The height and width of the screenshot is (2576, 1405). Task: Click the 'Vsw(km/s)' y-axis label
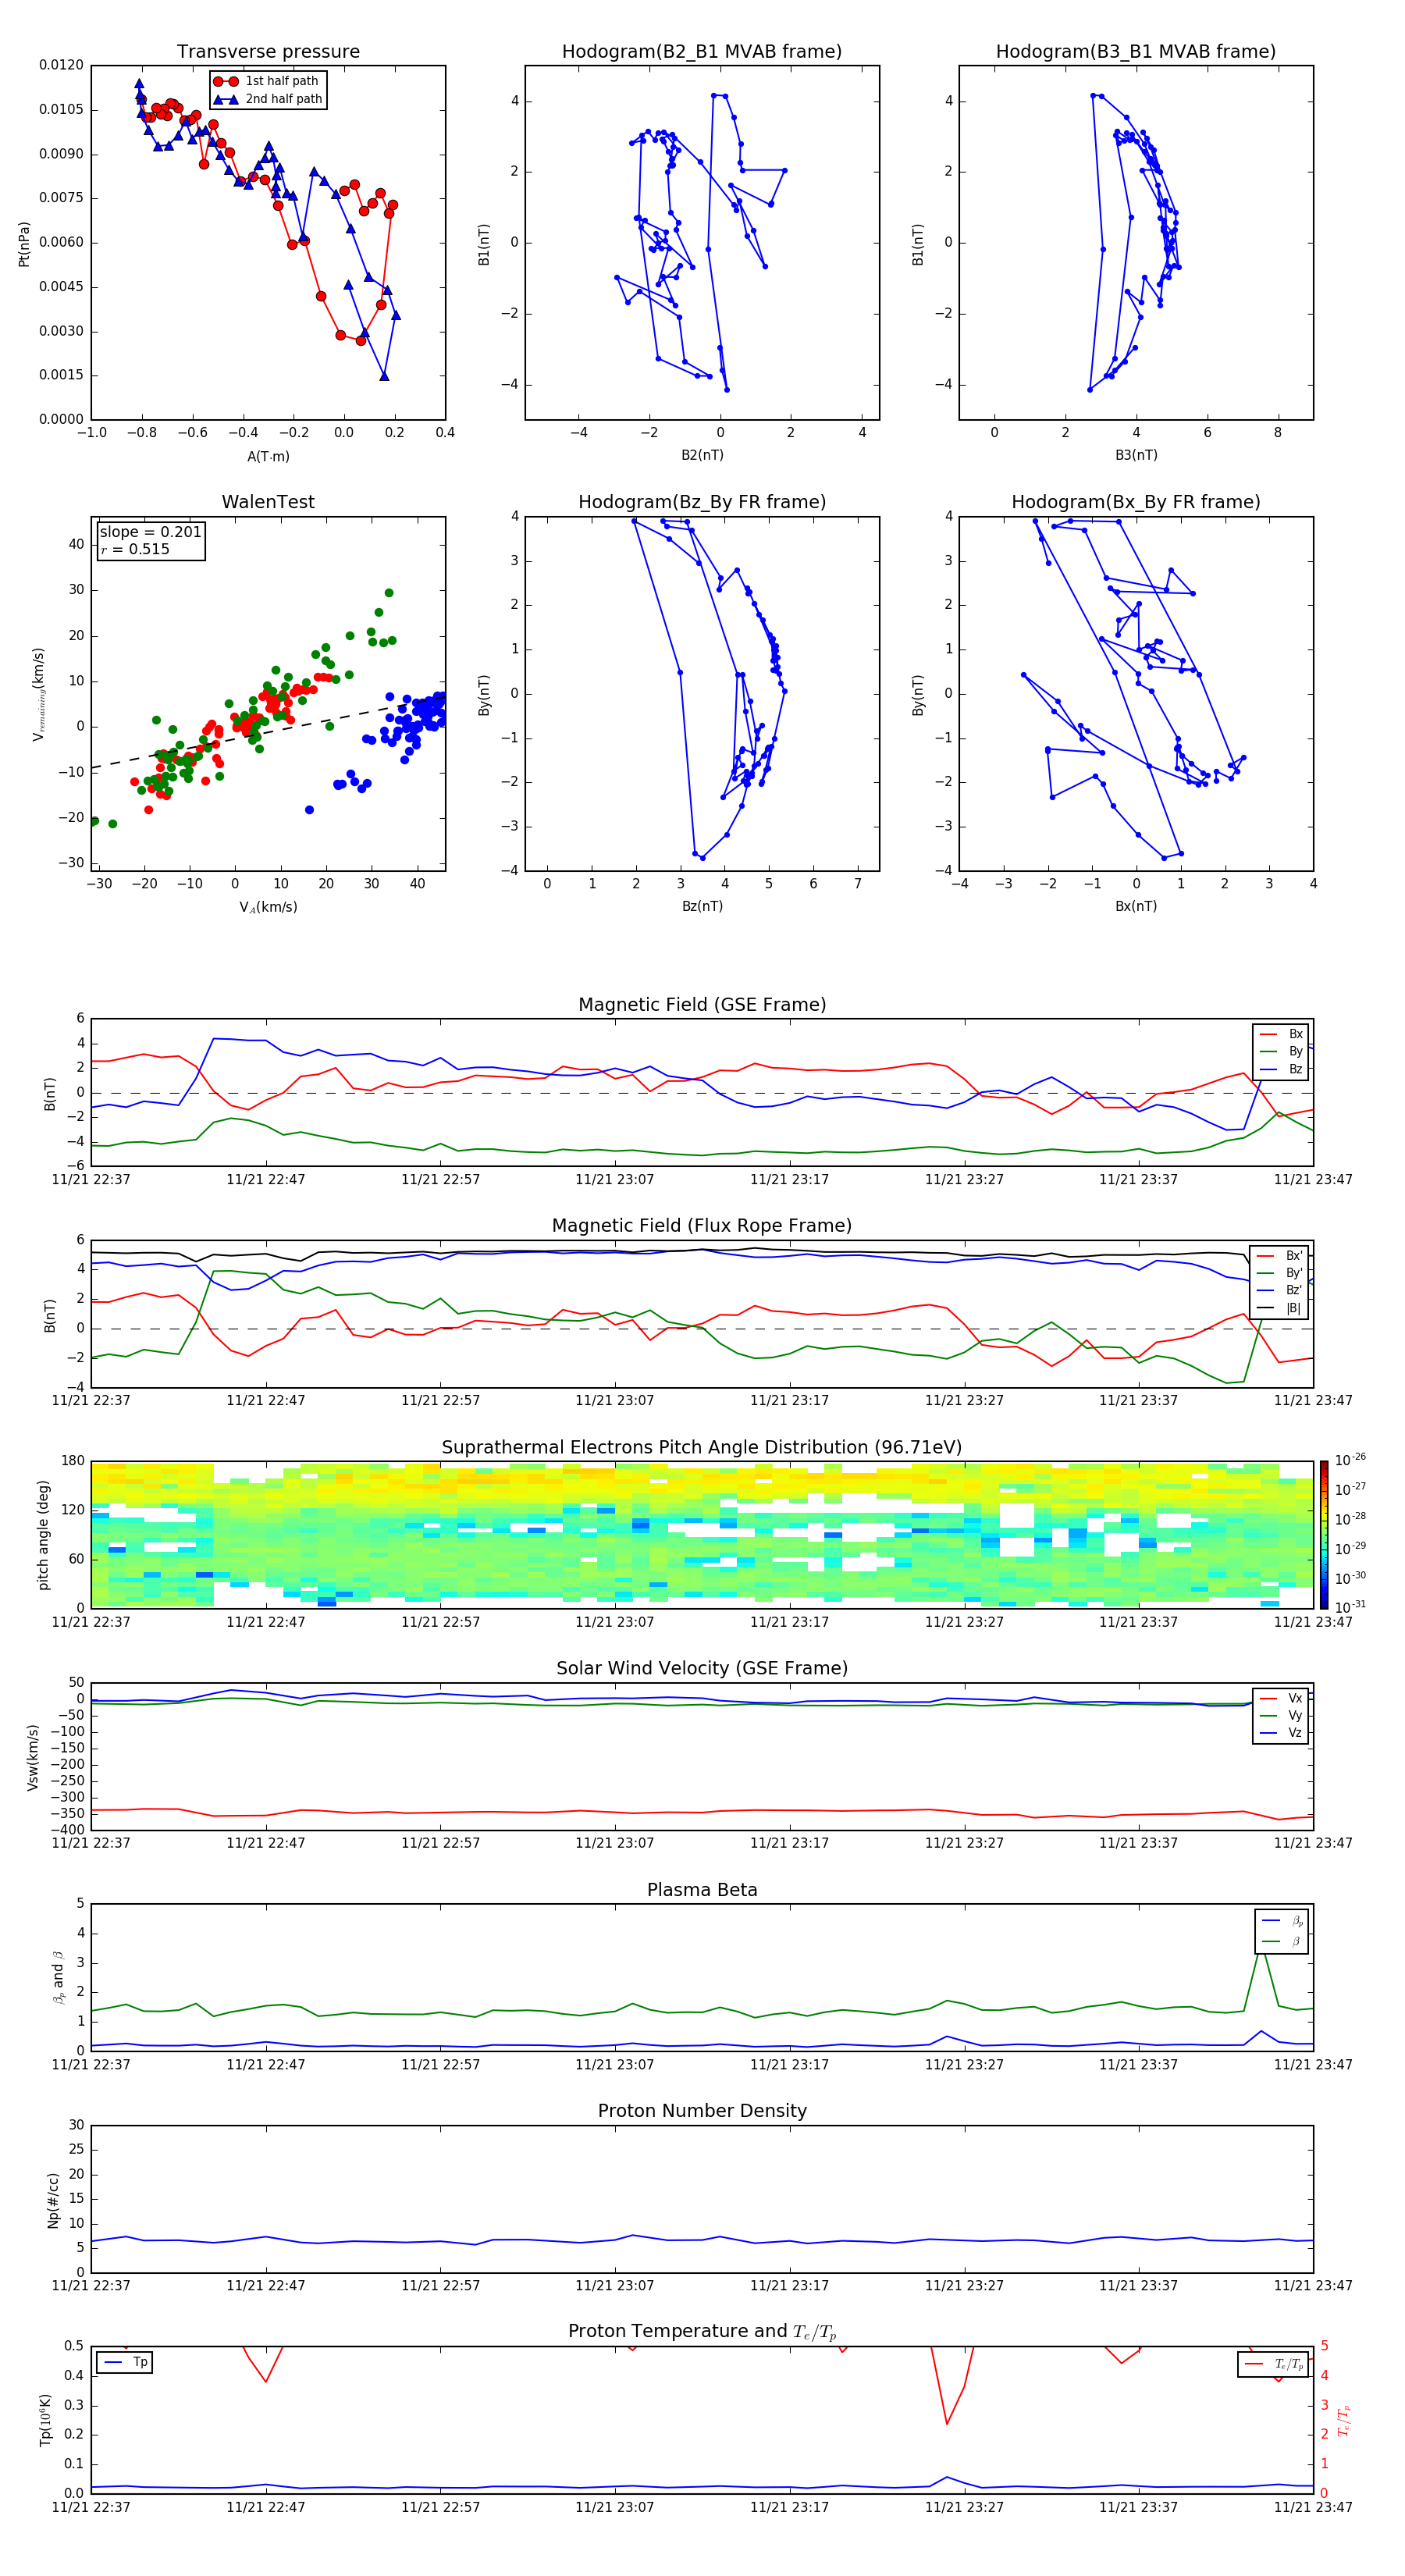(33, 1757)
